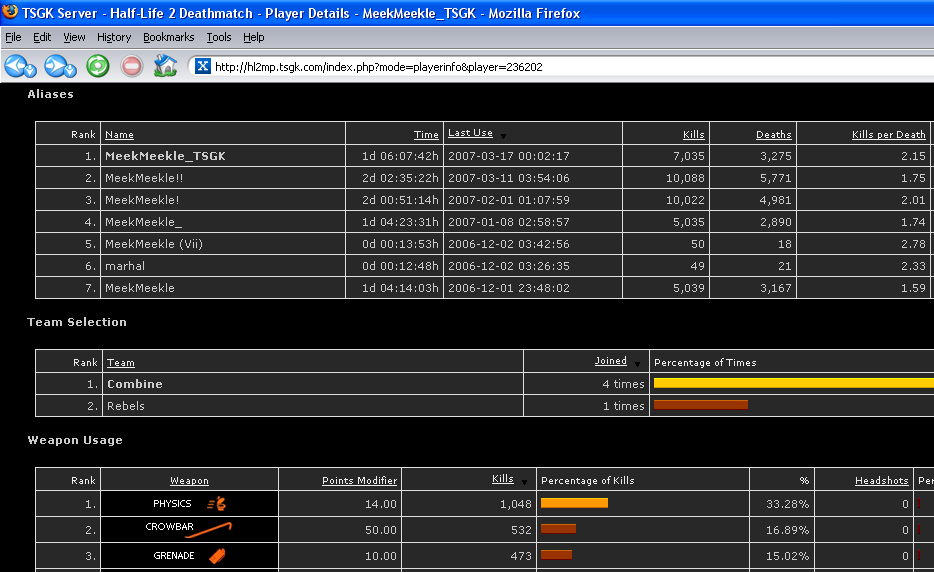934x572 pixels.
Task: Open the Bookmarks menu
Action: click(168, 37)
